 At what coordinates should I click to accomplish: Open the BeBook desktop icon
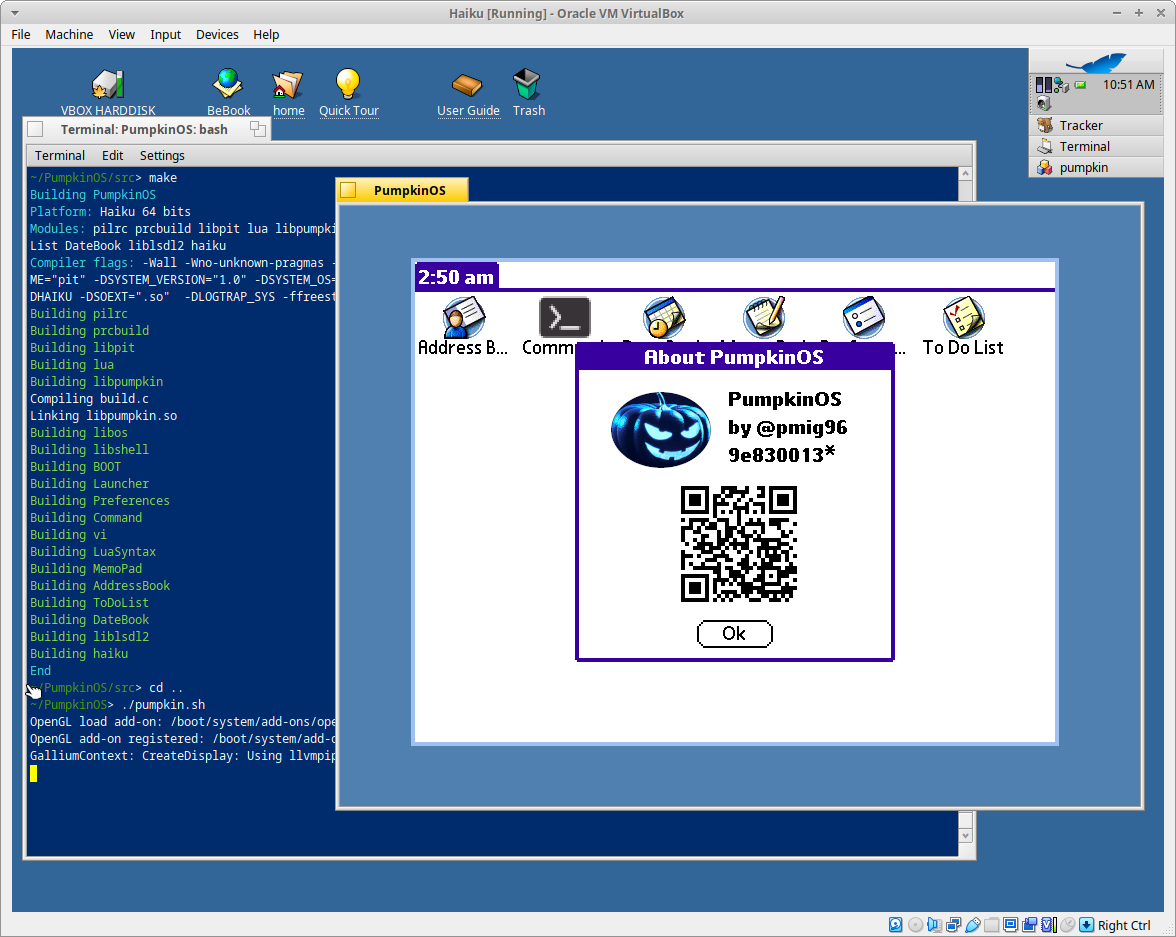tap(228, 84)
